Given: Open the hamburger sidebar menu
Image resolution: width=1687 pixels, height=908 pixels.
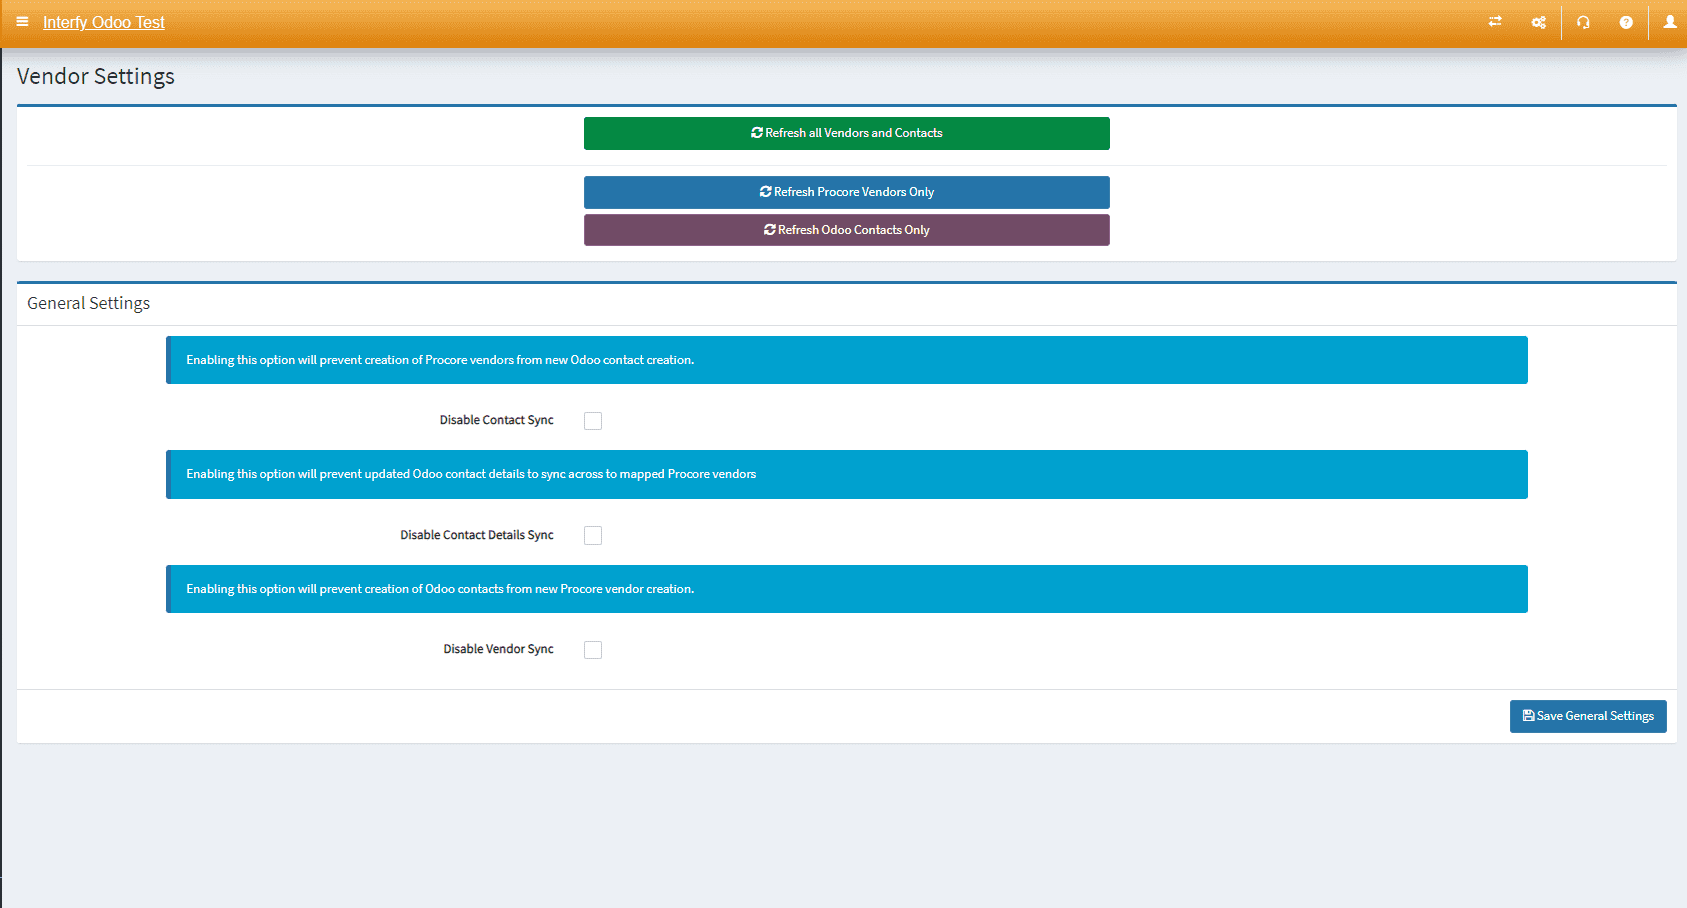Looking at the screenshot, I should (x=22, y=22).
